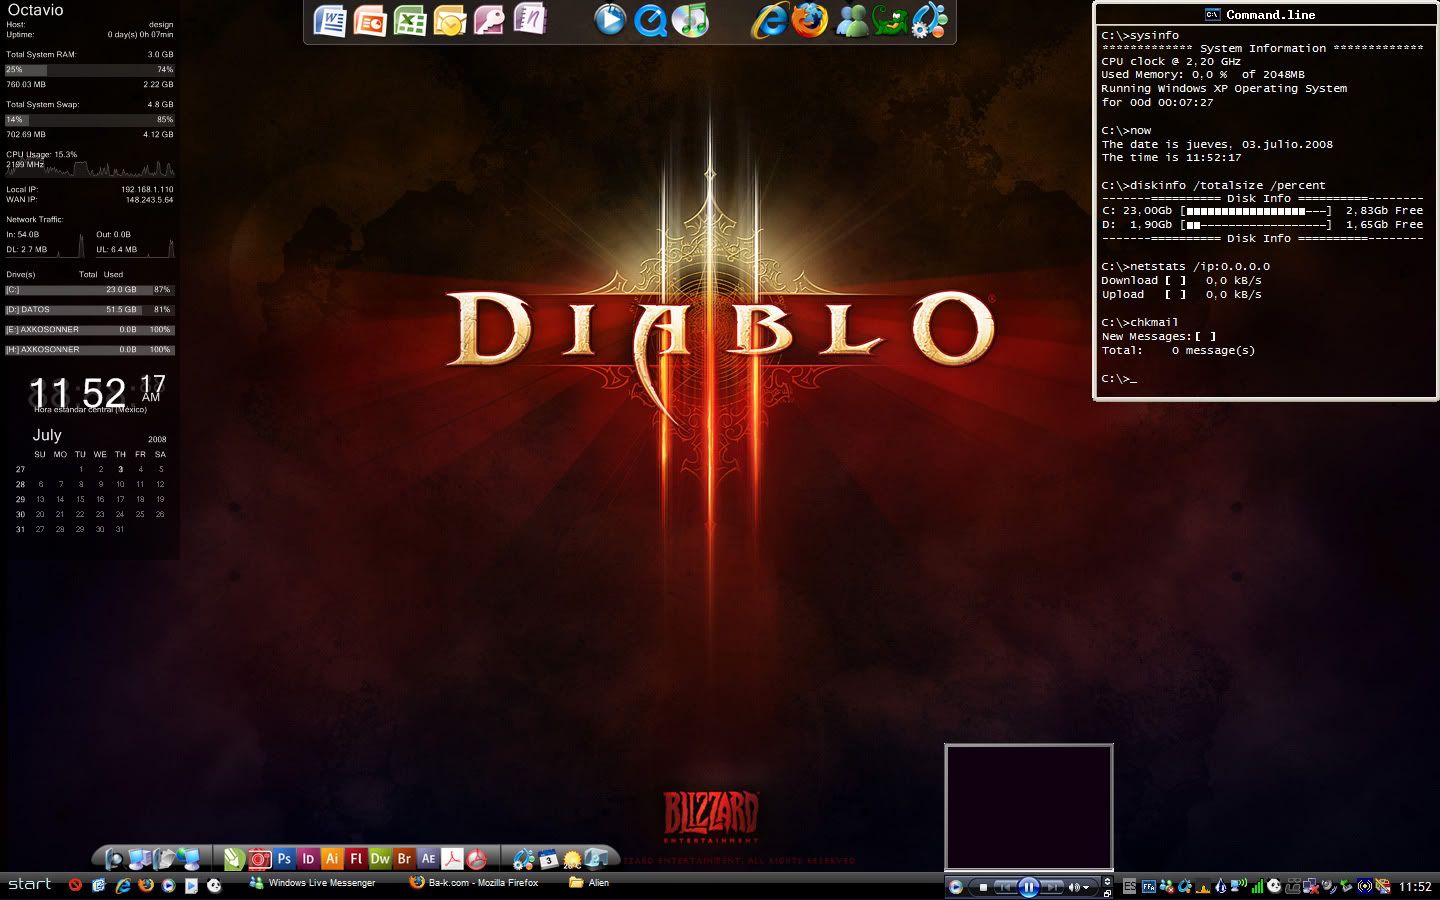Open QuickTime Player from the top dock
Screen dimensions: 1440x900
[x=650, y=21]
